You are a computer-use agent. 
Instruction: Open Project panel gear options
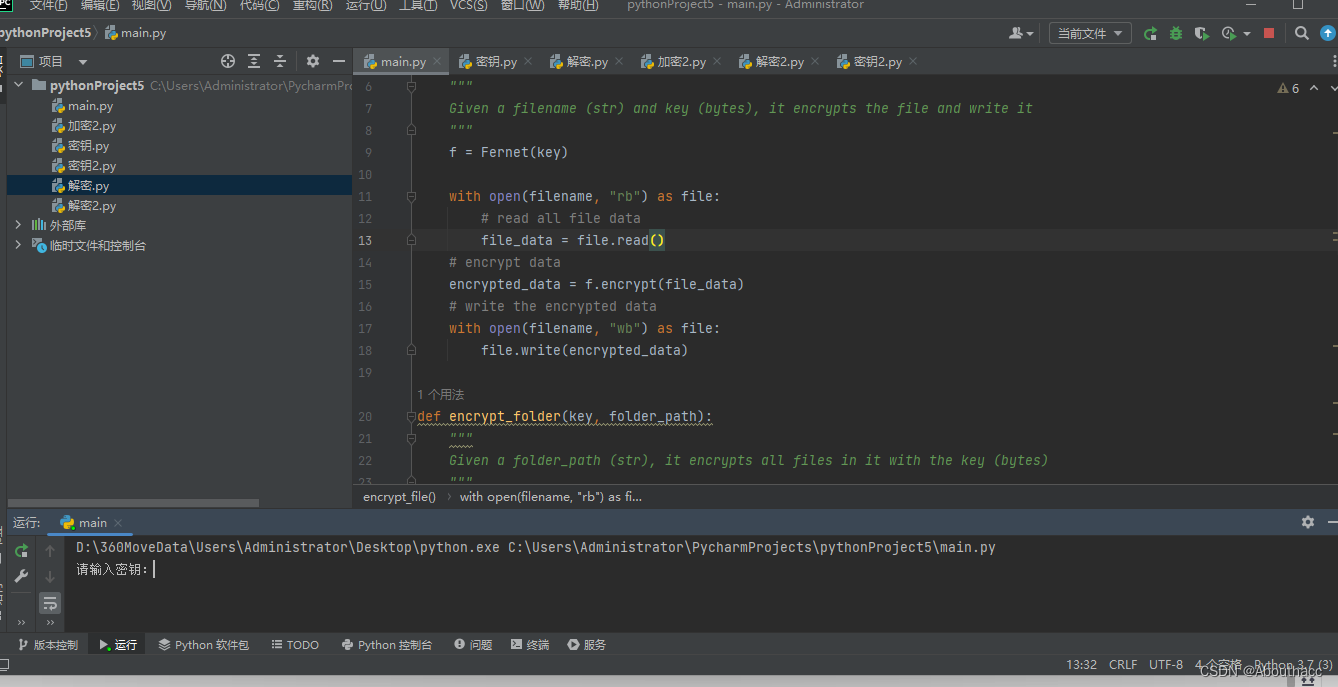[313, 61]
